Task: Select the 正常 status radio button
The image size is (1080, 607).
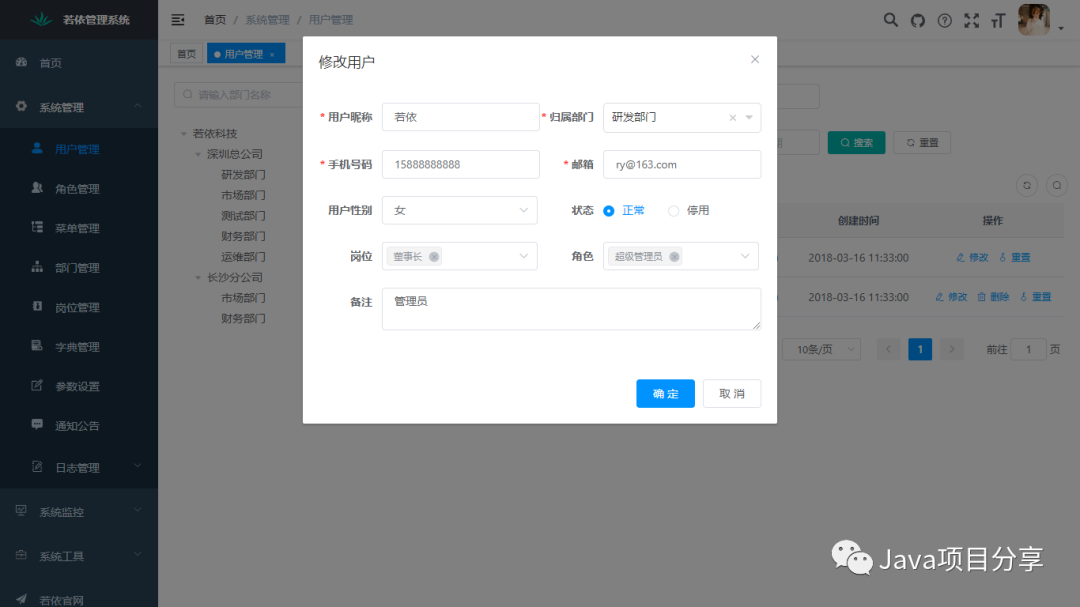Action: 609,211
